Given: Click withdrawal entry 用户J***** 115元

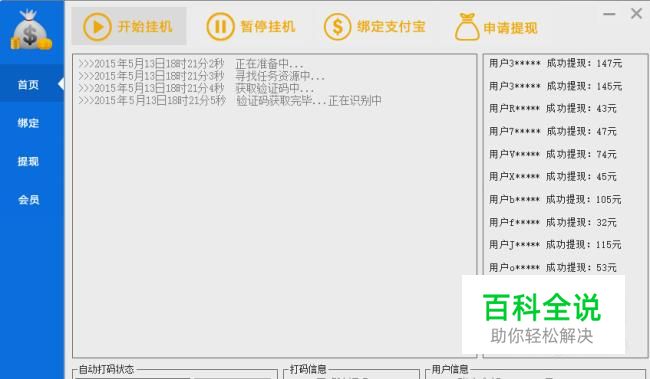Looking at the screenshot, I should 555,245.
